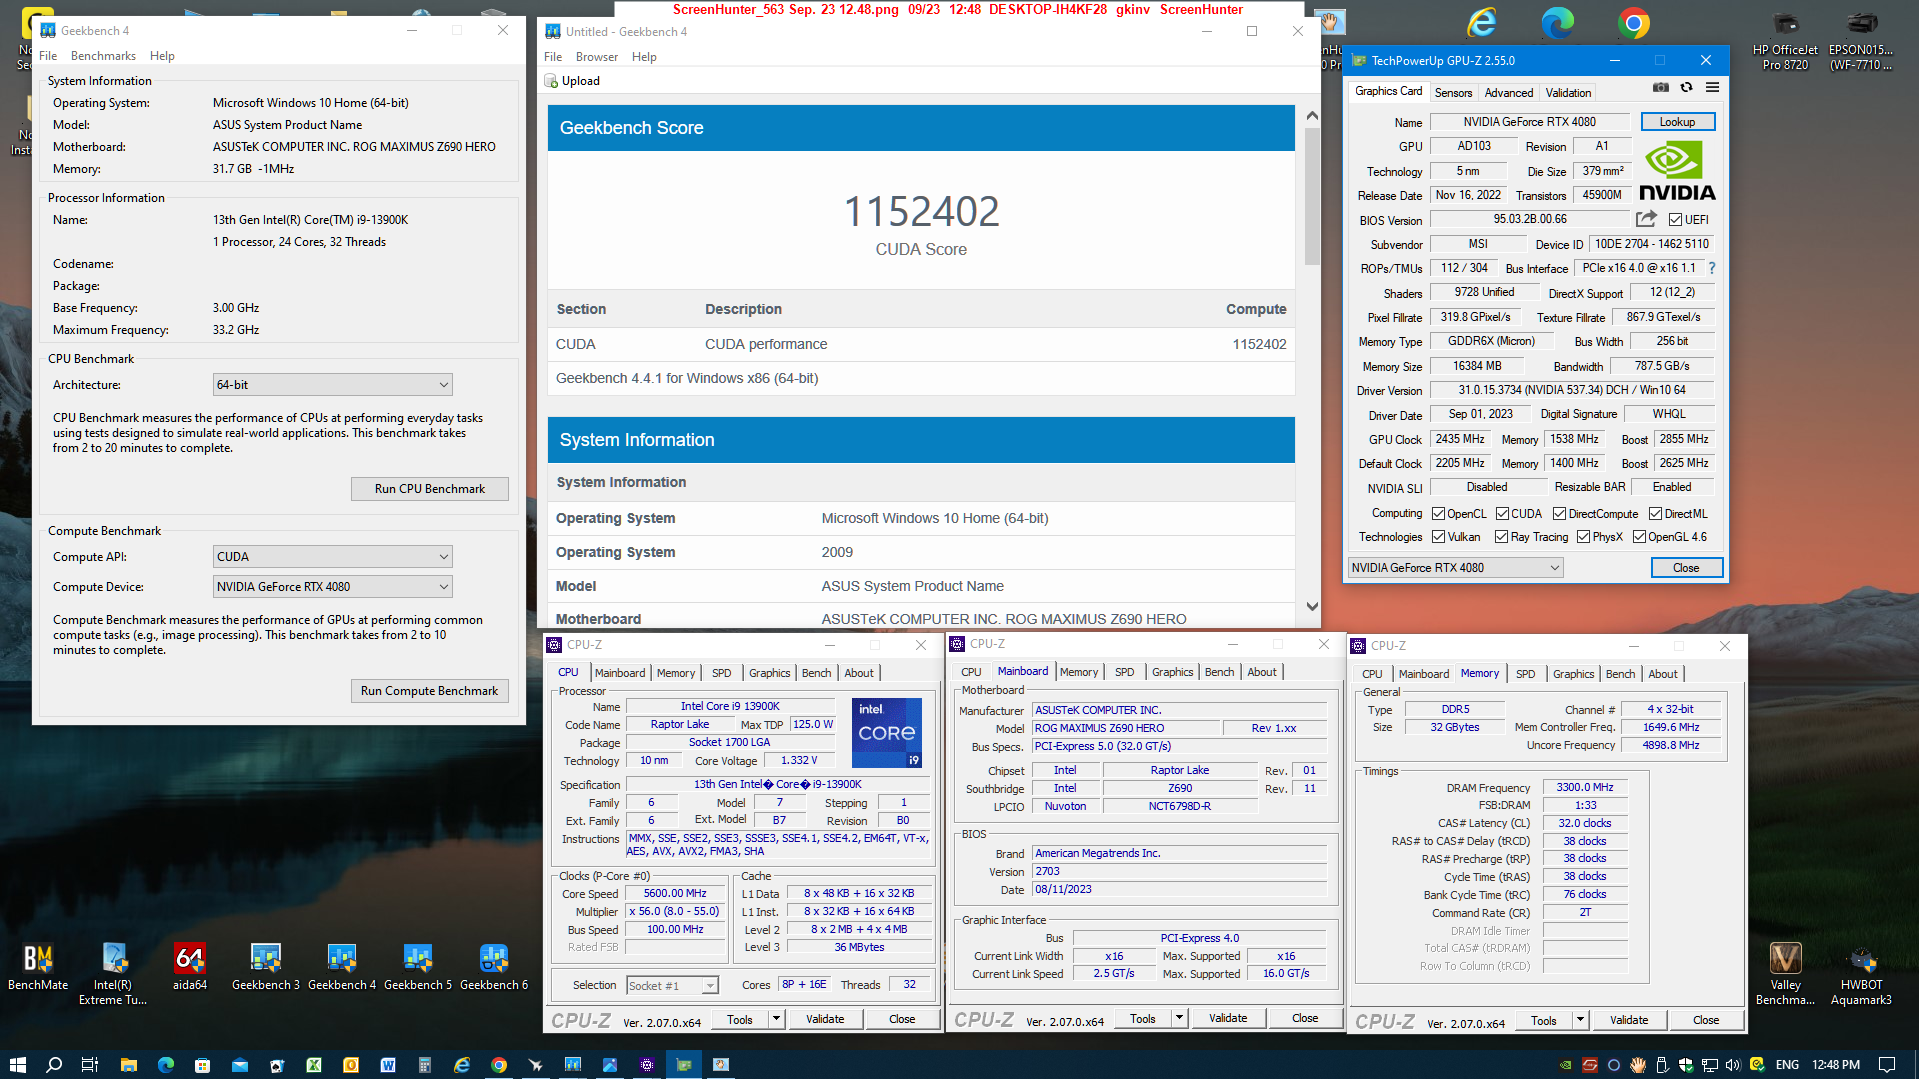Take a GPU-Z screenshot with the camera icon

[1661, 88]
